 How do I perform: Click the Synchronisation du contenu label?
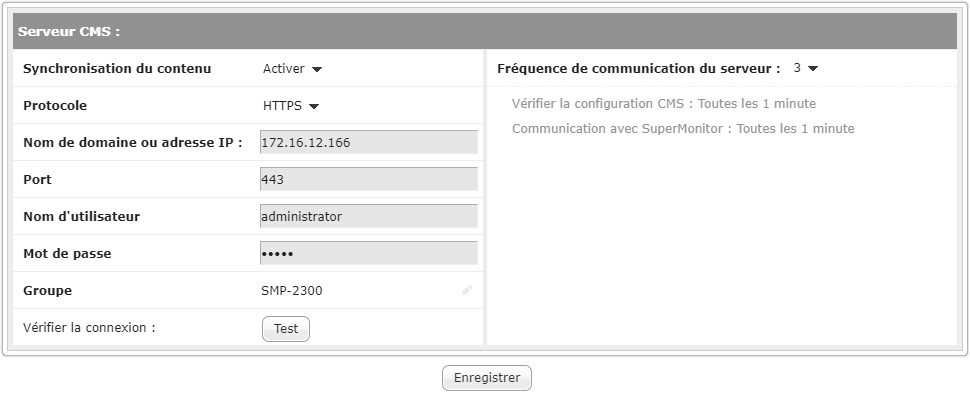(117, 69)
